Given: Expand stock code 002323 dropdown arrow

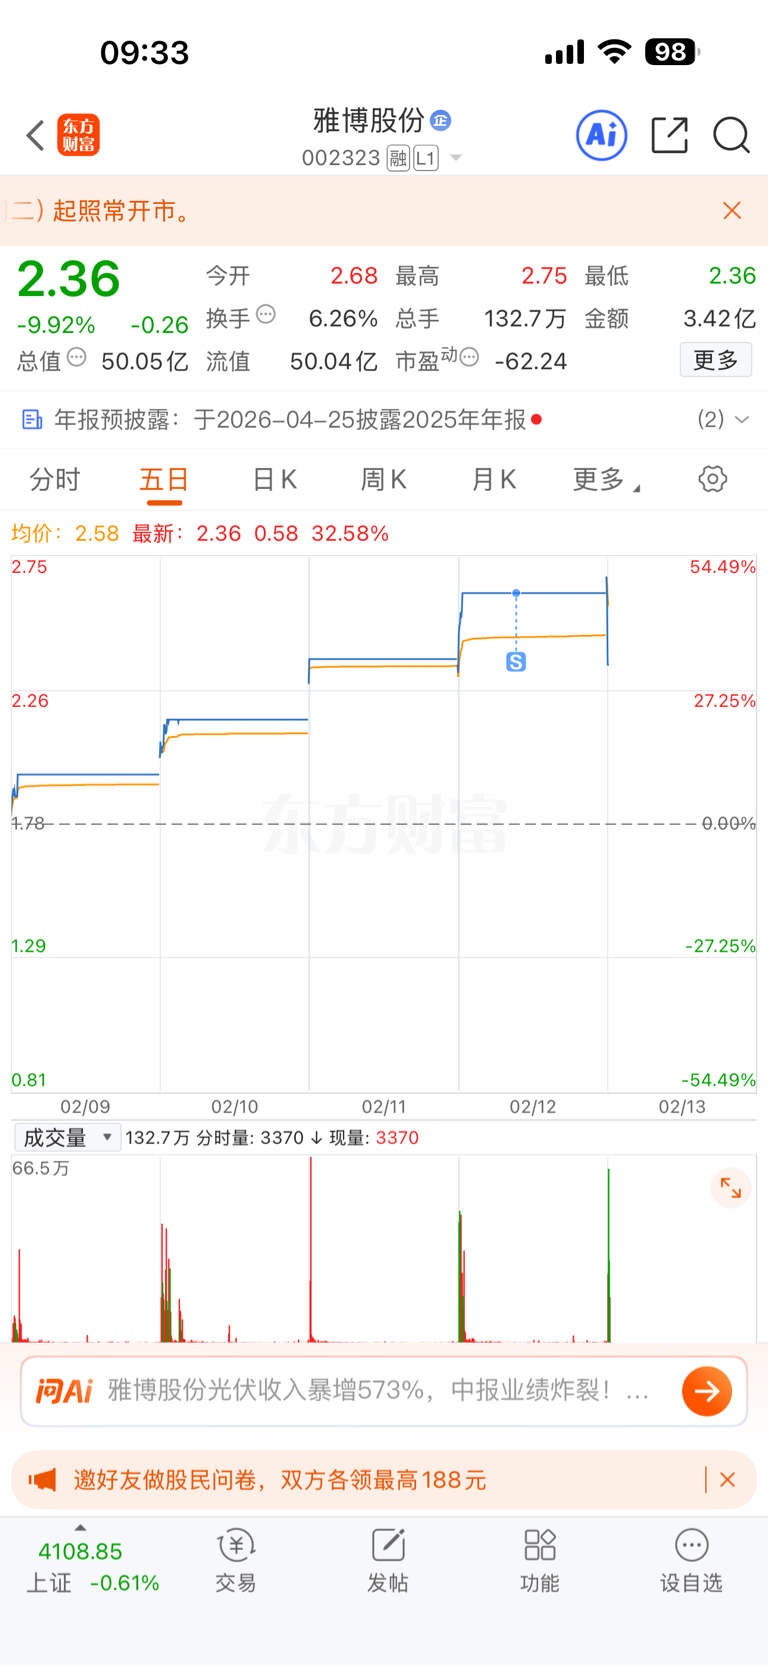Looking at the screenshot, I should click(456, 158).
